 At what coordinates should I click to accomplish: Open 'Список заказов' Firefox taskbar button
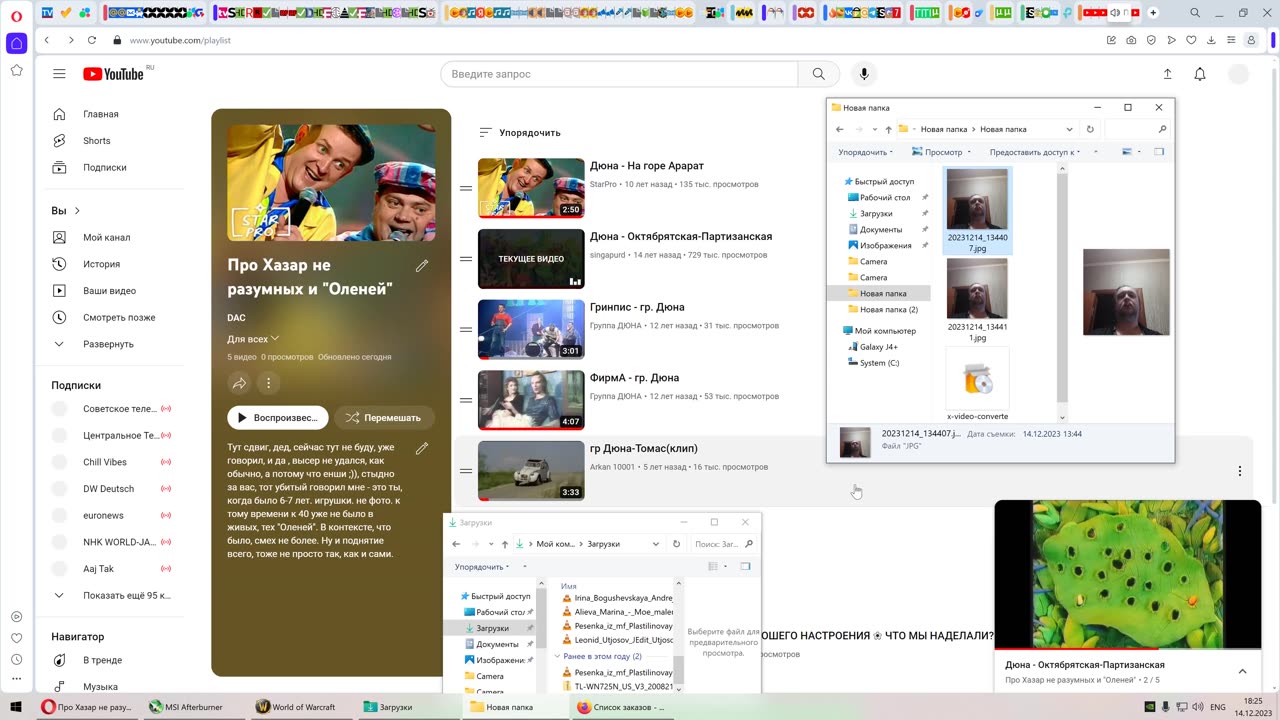[x=621, y=707]
